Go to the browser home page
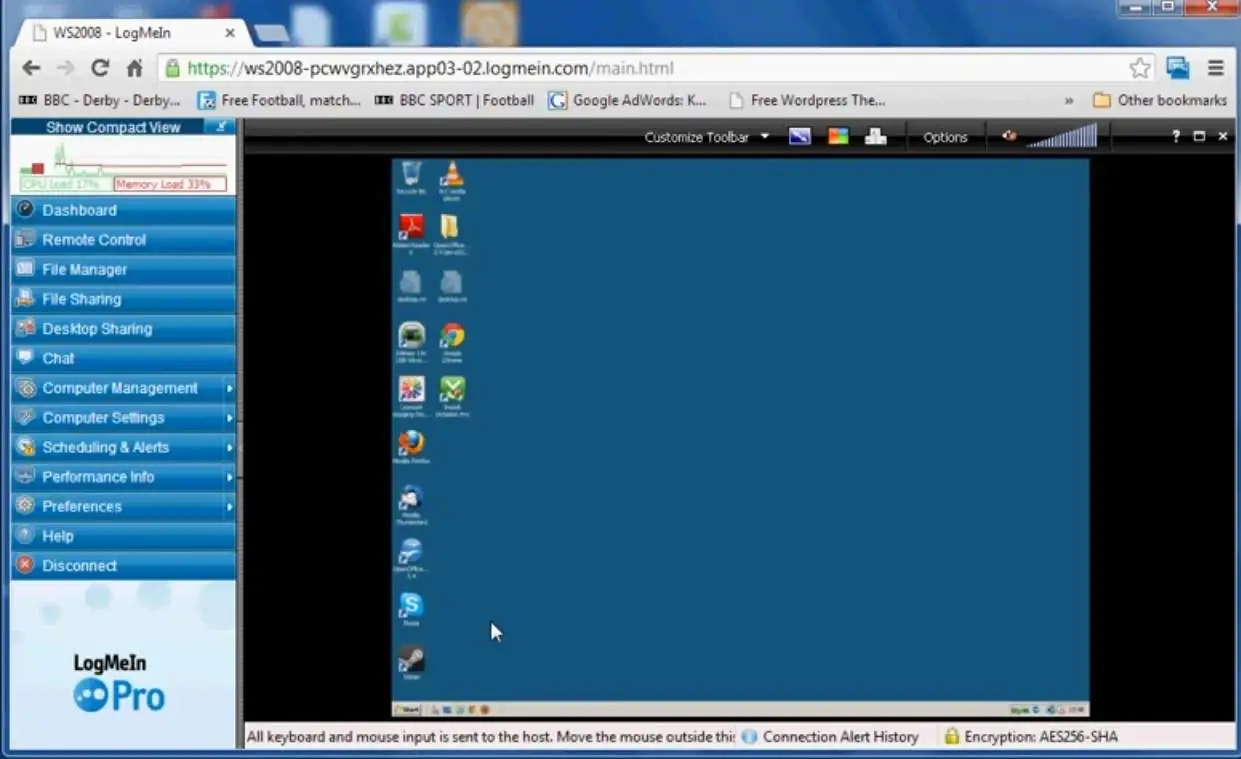The width and height of the screenshot is (1241, 759). coord(134,68)
